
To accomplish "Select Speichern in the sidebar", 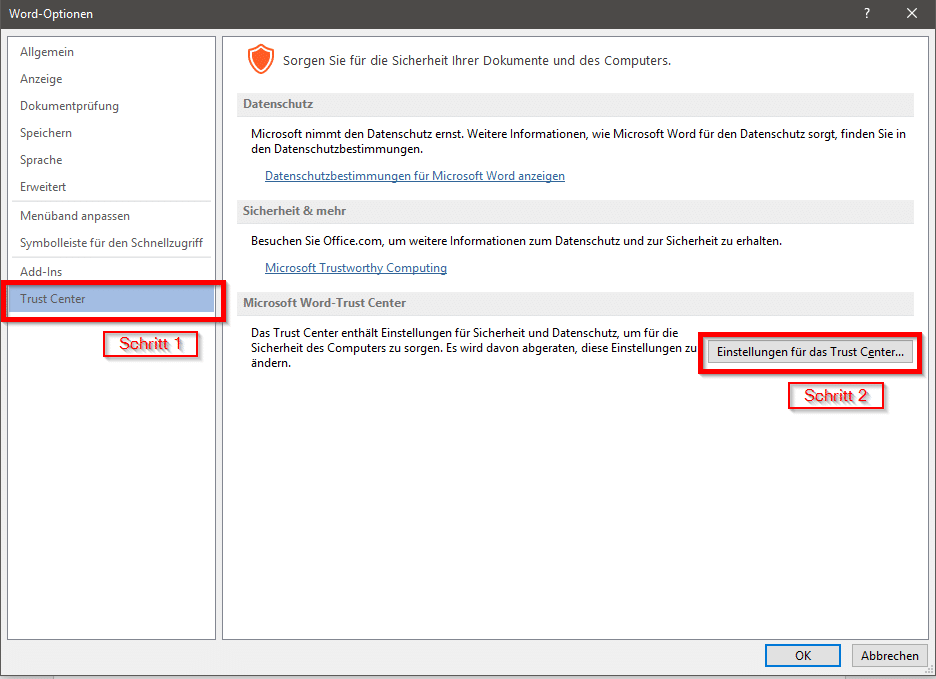I will click(46, 133).
